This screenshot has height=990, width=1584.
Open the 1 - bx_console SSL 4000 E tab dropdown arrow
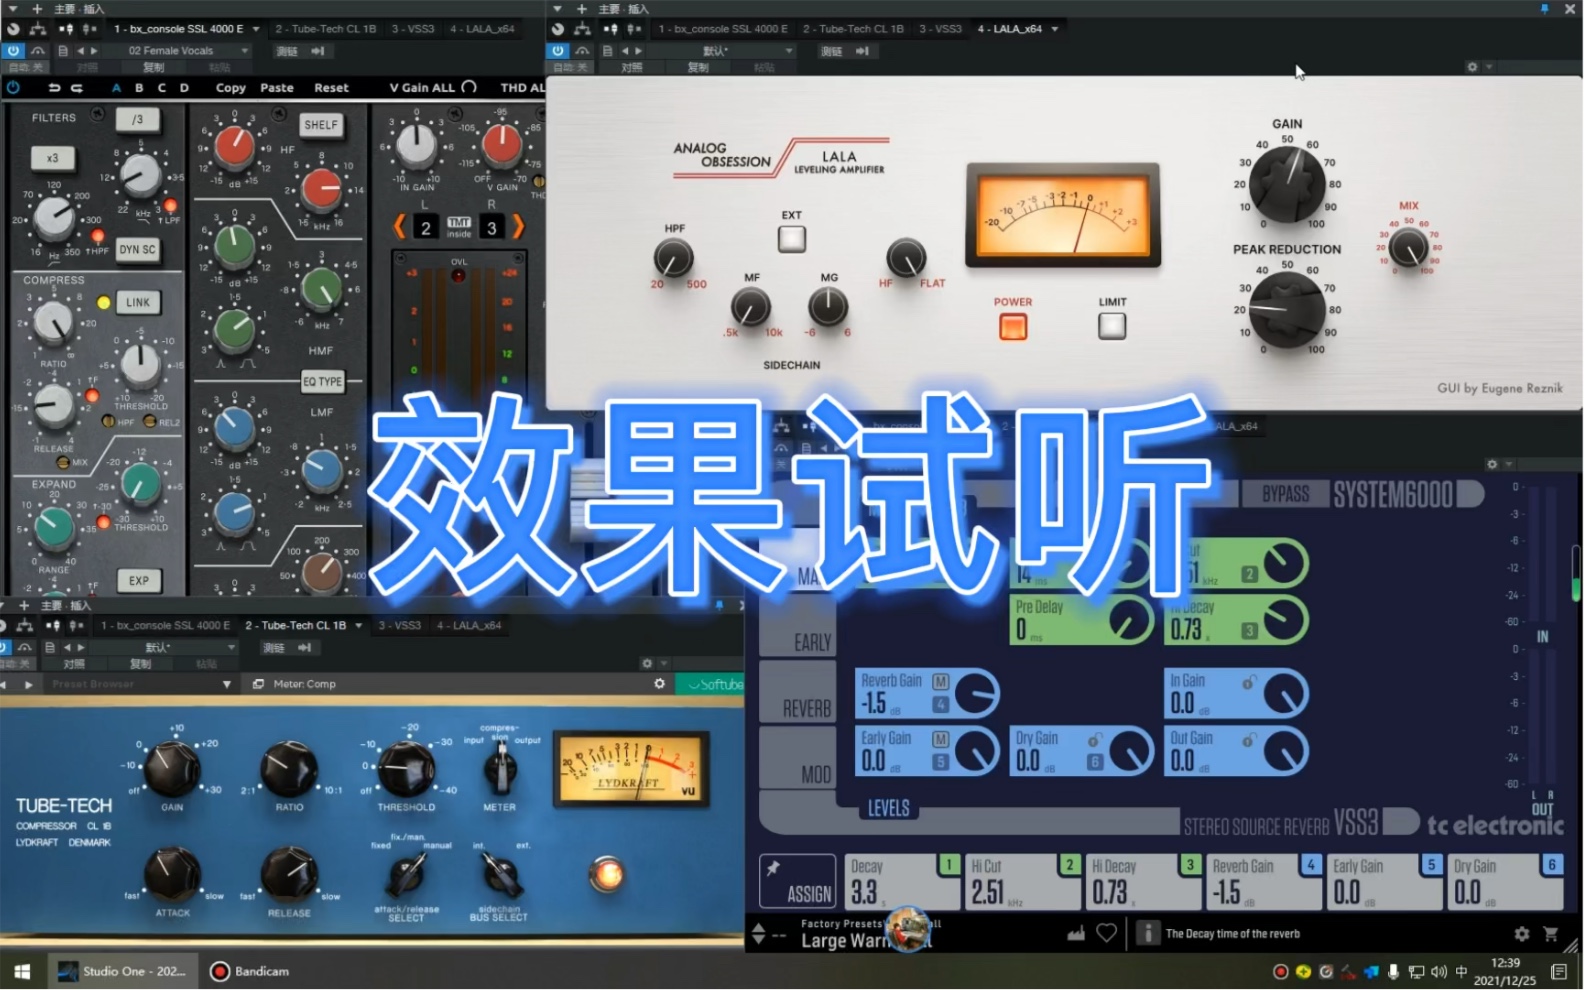[256, 29]
